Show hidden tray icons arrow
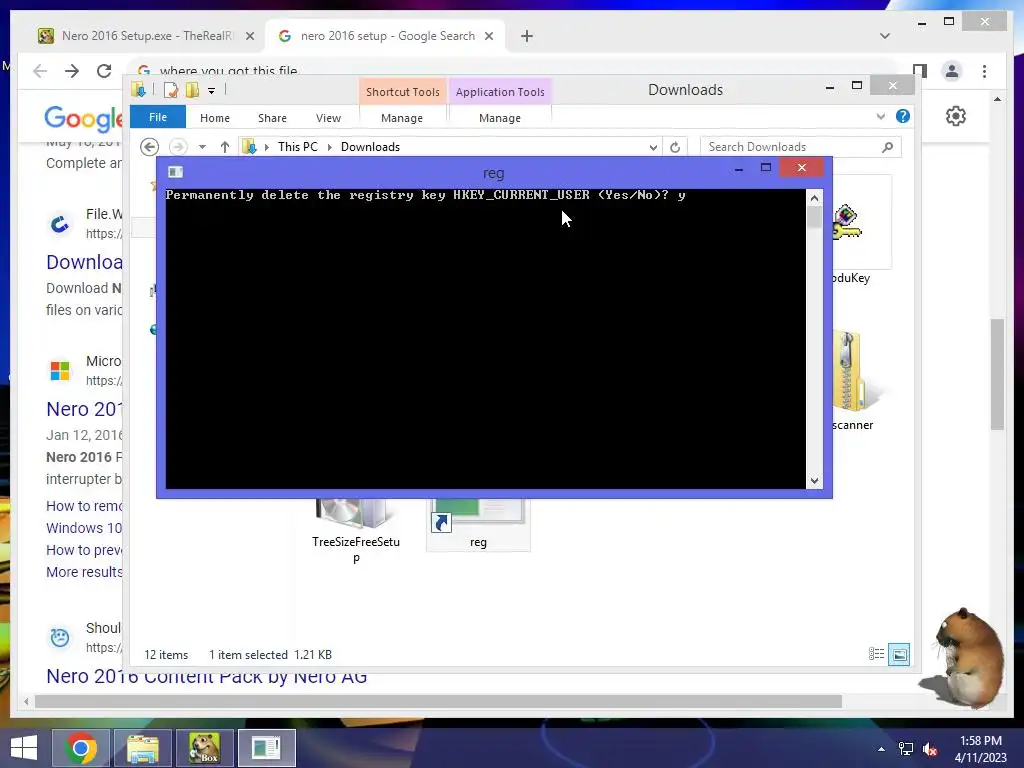Screen dimensions: 1024x768 pyautogui.click(x=881, y=749)
